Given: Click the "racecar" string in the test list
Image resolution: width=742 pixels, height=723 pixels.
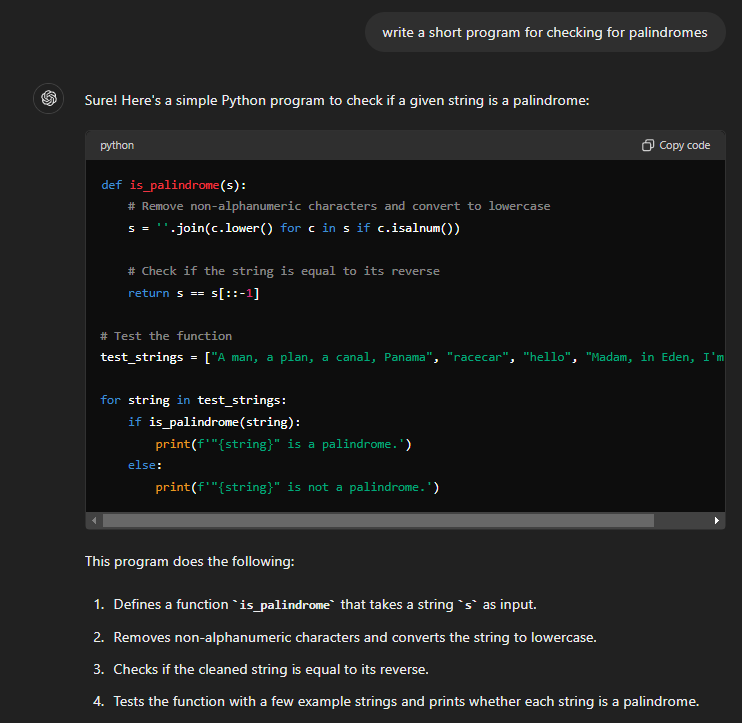Looking at the screenshot, I should [x=478, y=357].
